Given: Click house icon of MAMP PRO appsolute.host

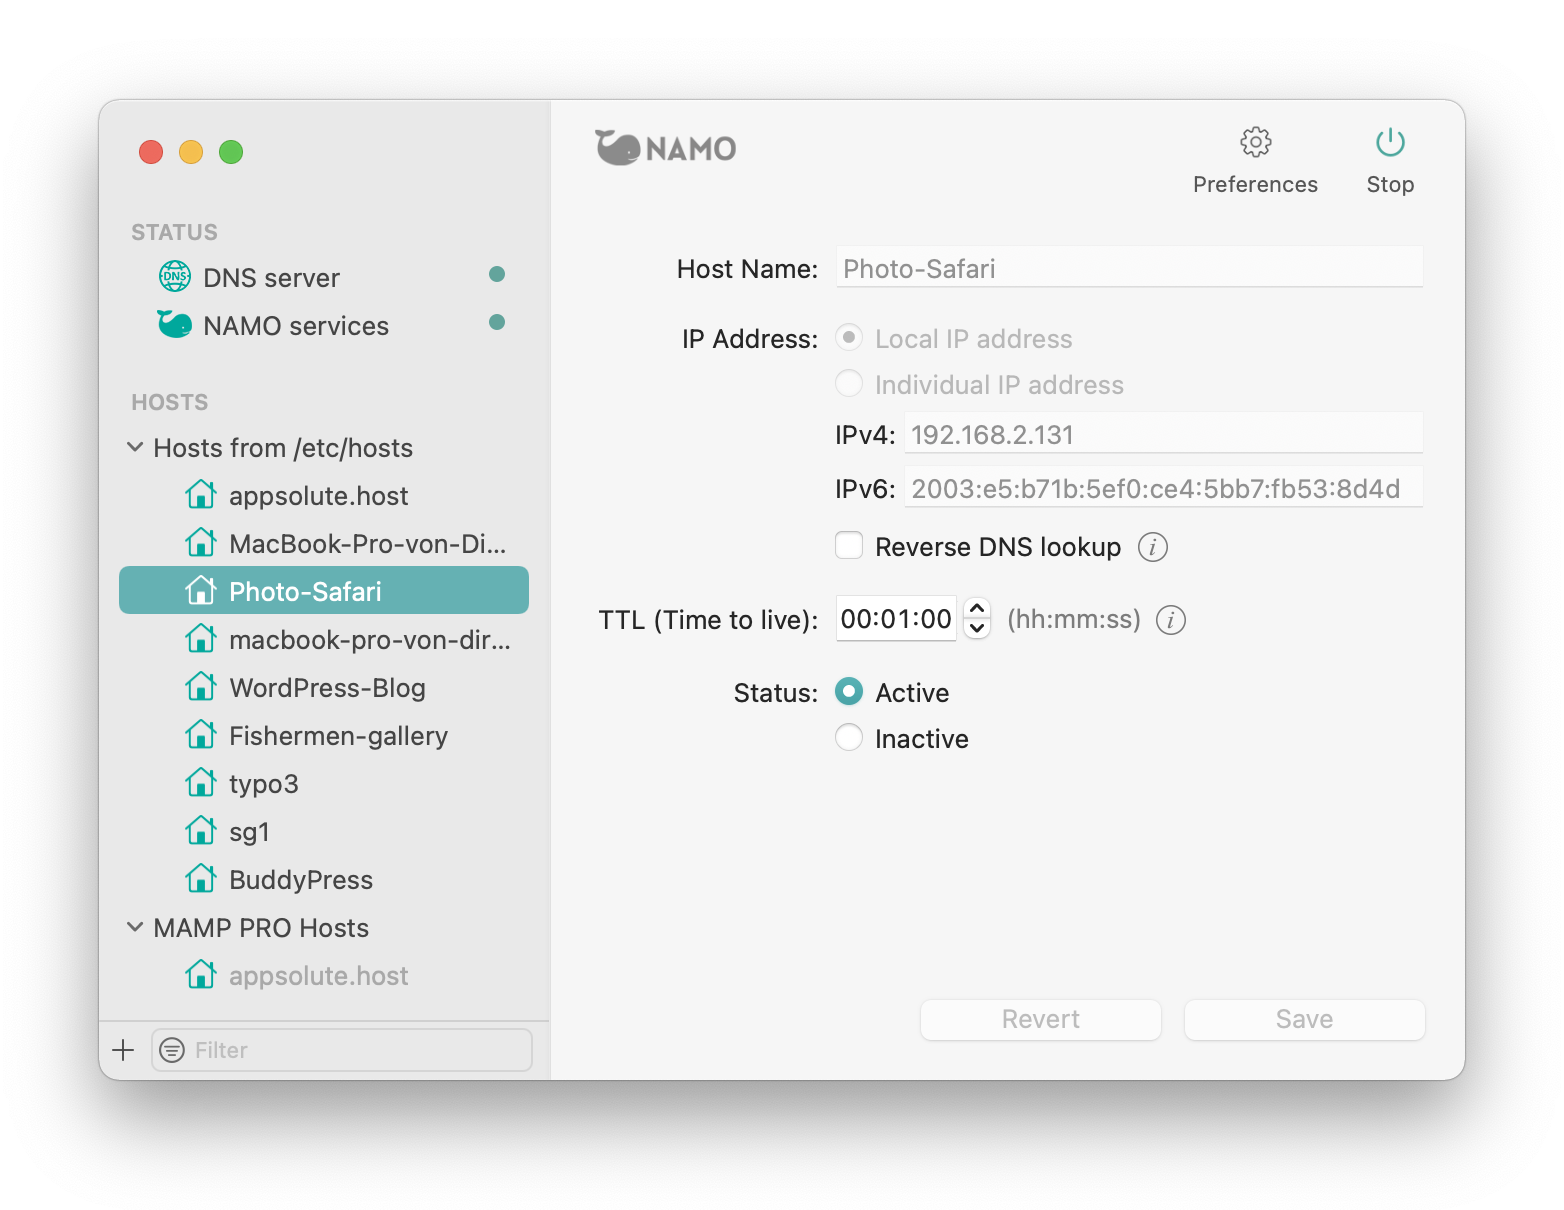Looking at the screenshot, I should [201, 974].
